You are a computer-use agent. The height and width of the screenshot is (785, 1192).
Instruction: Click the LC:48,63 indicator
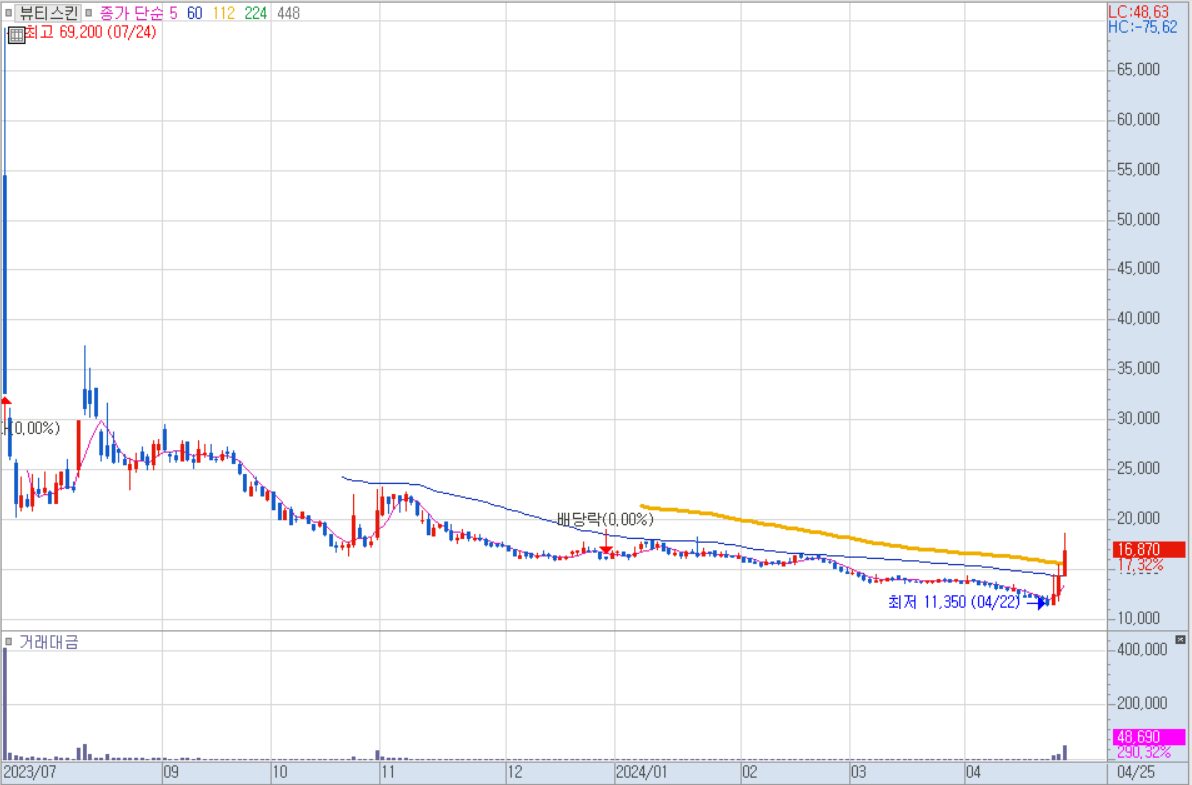click(x=1139, y=12)
